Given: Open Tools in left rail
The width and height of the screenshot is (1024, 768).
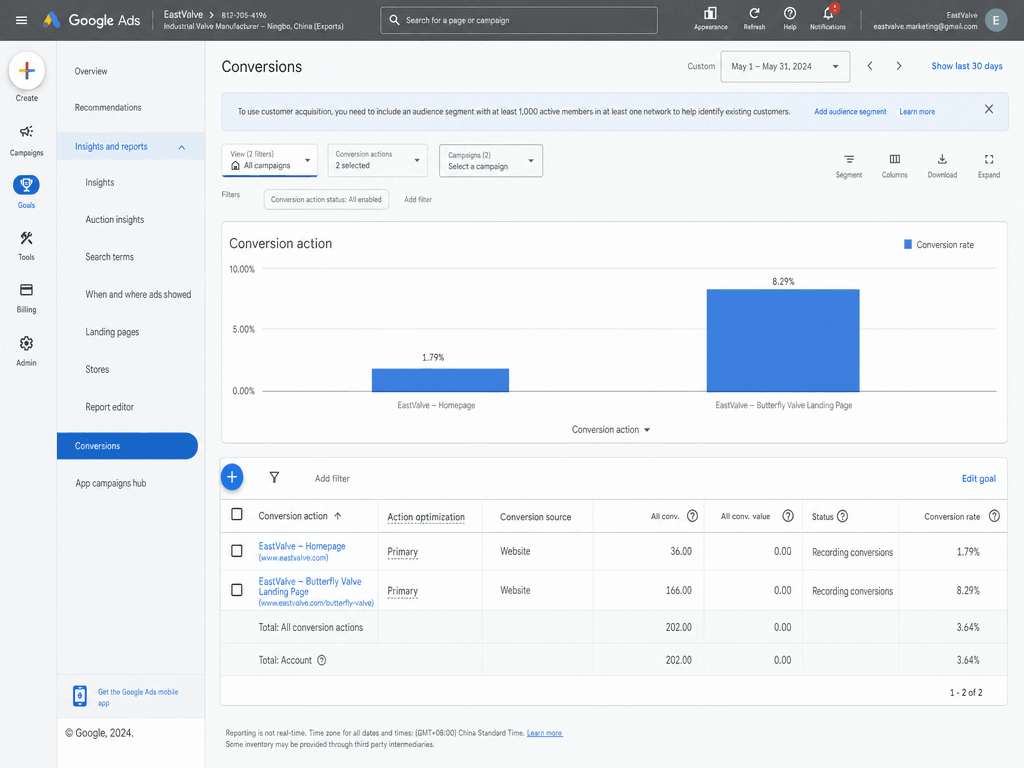Looking at the screenshot, I should (27, 246).
